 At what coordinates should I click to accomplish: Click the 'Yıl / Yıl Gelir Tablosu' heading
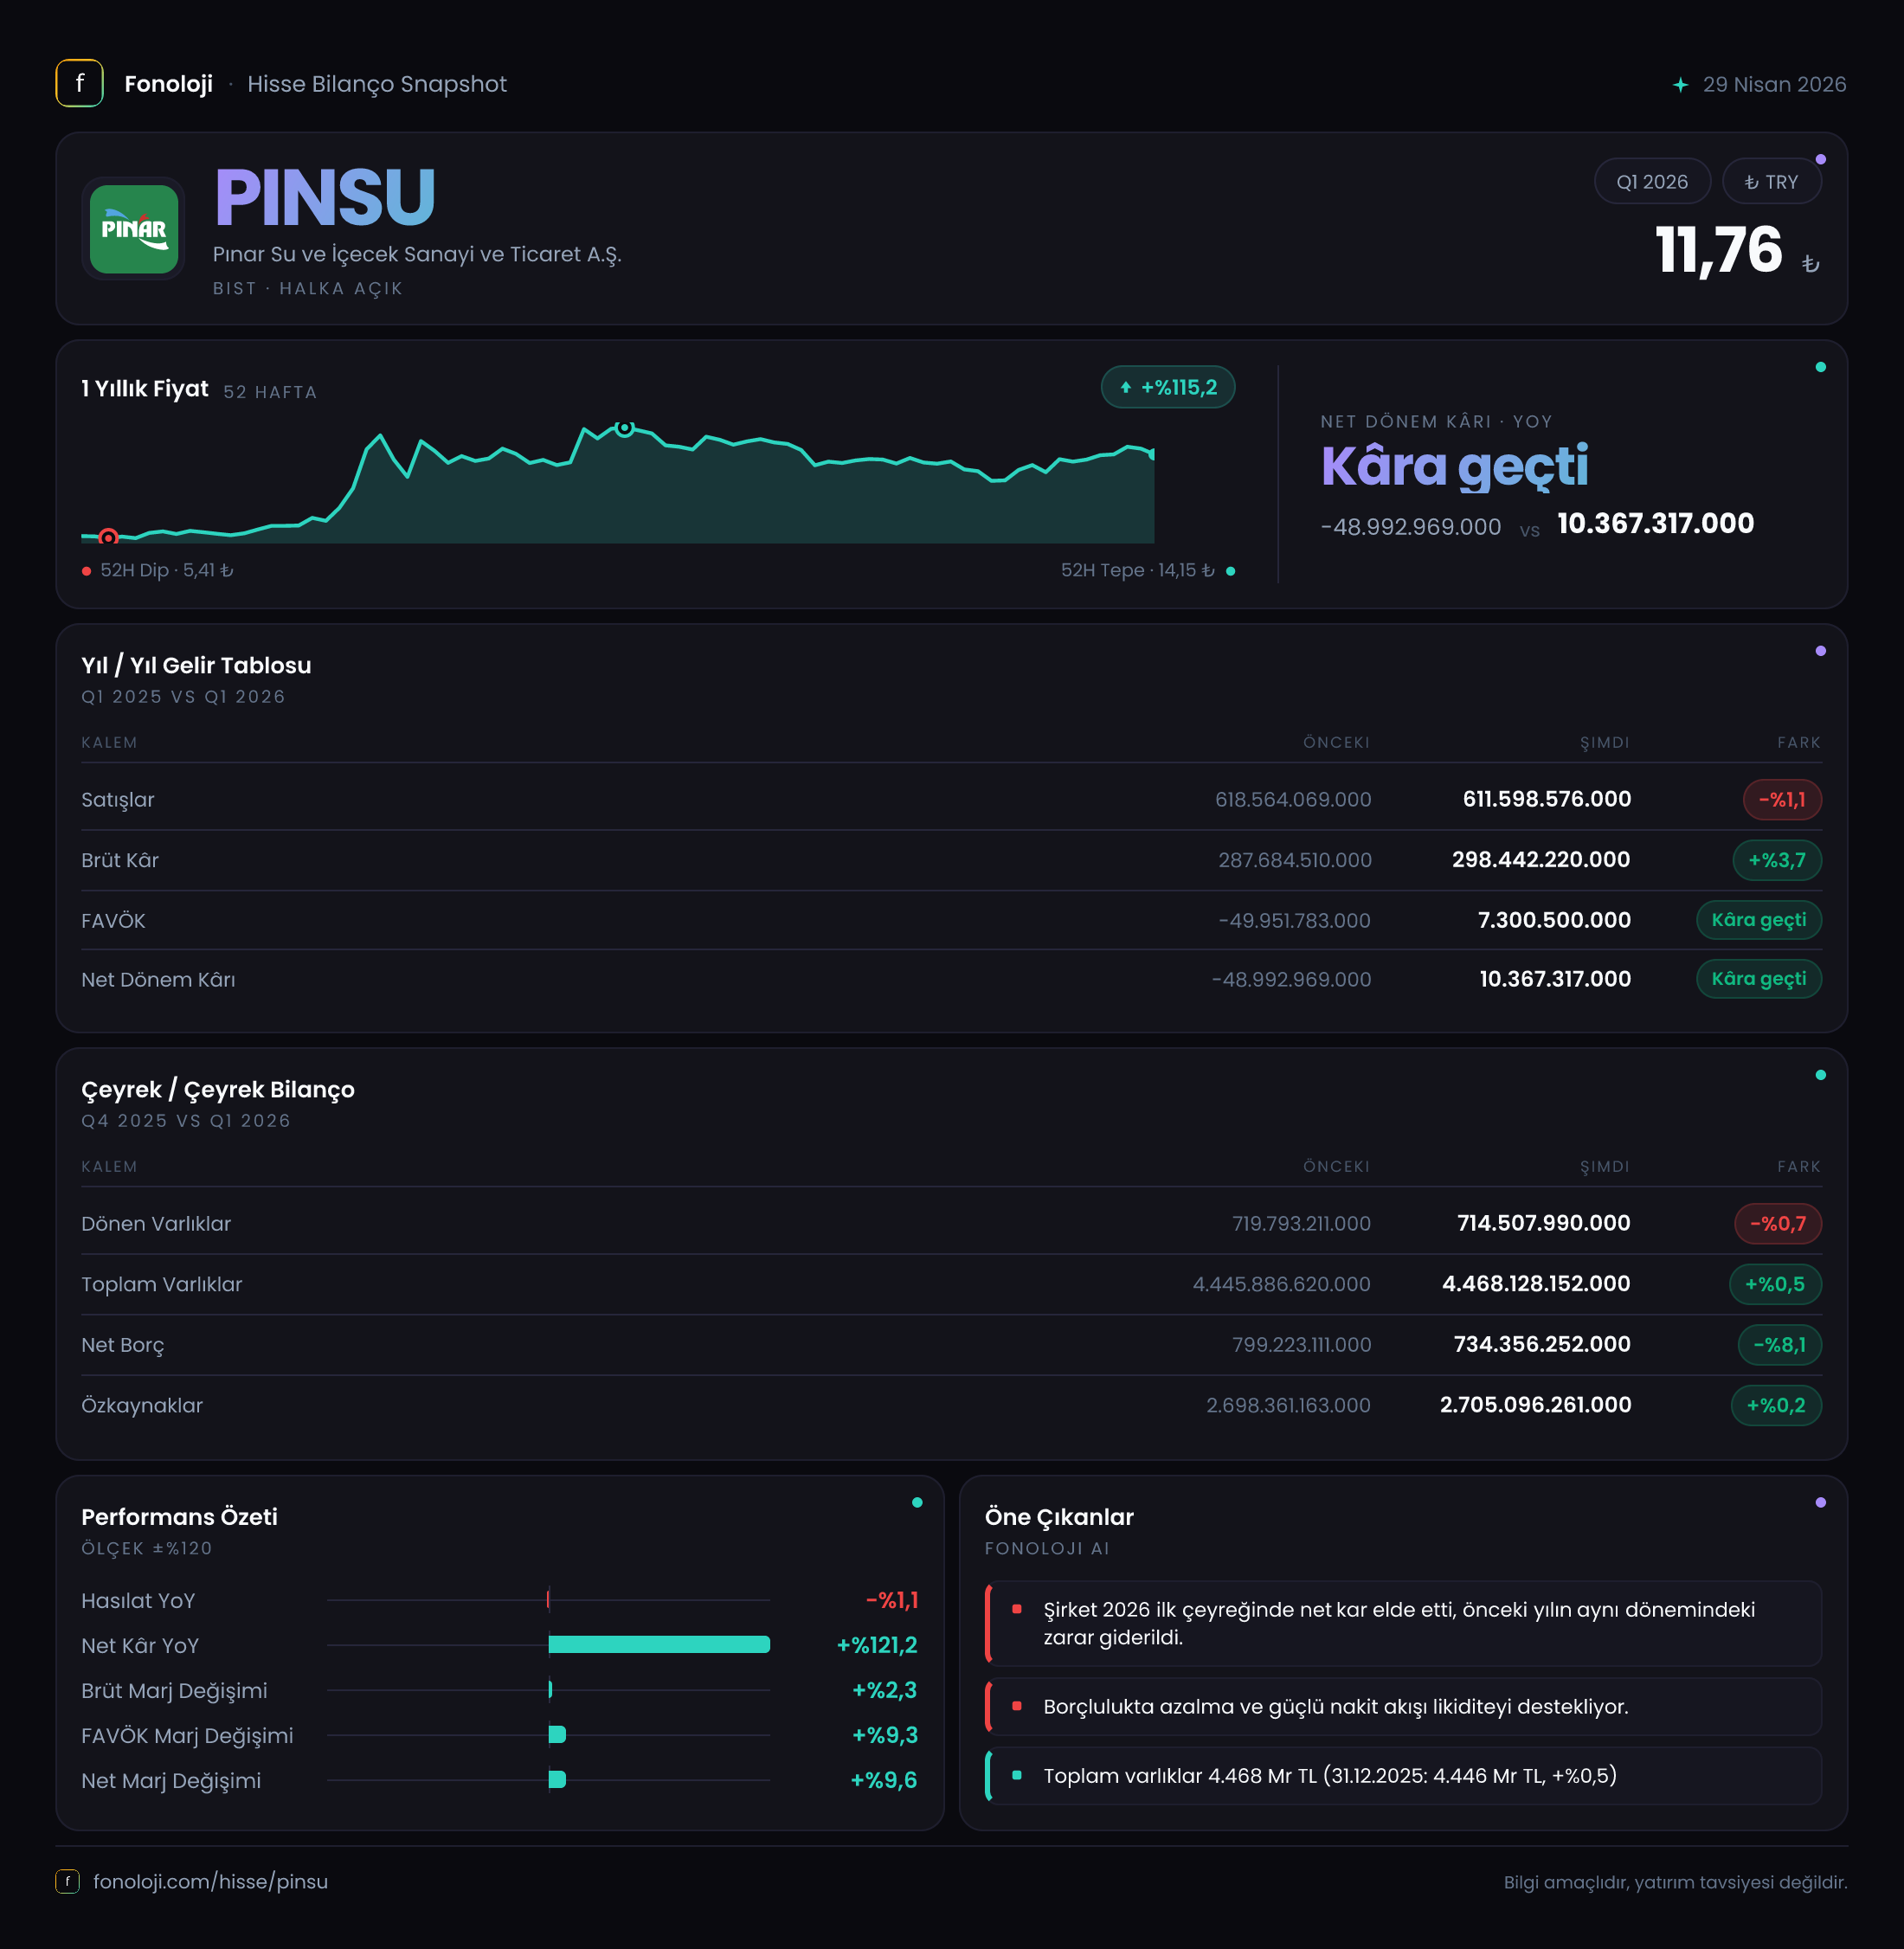[x=196, y=665]
